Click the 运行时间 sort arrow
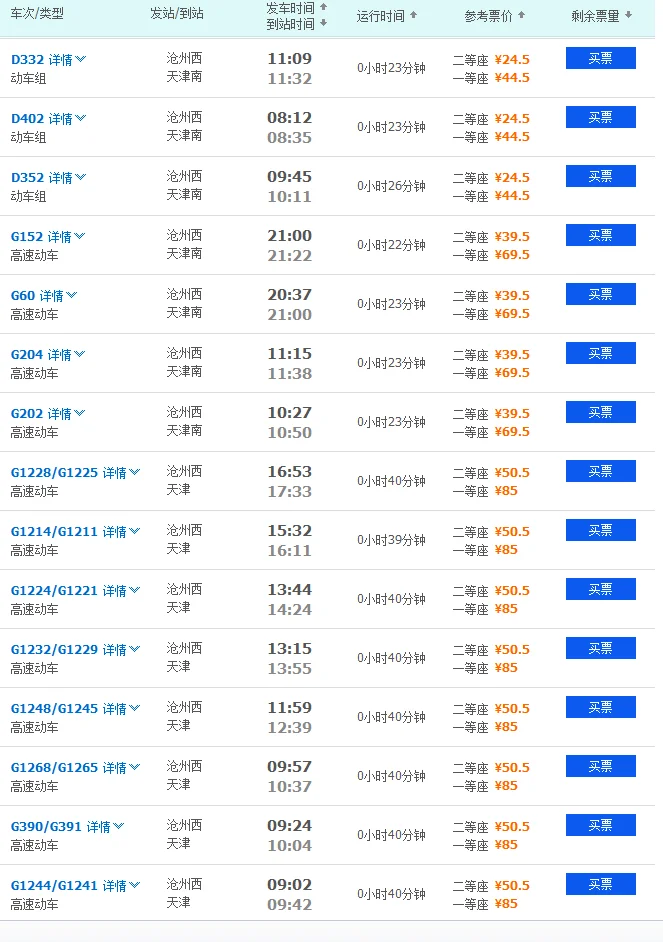This screenshot has width=663, height=942. coord(413,16)
